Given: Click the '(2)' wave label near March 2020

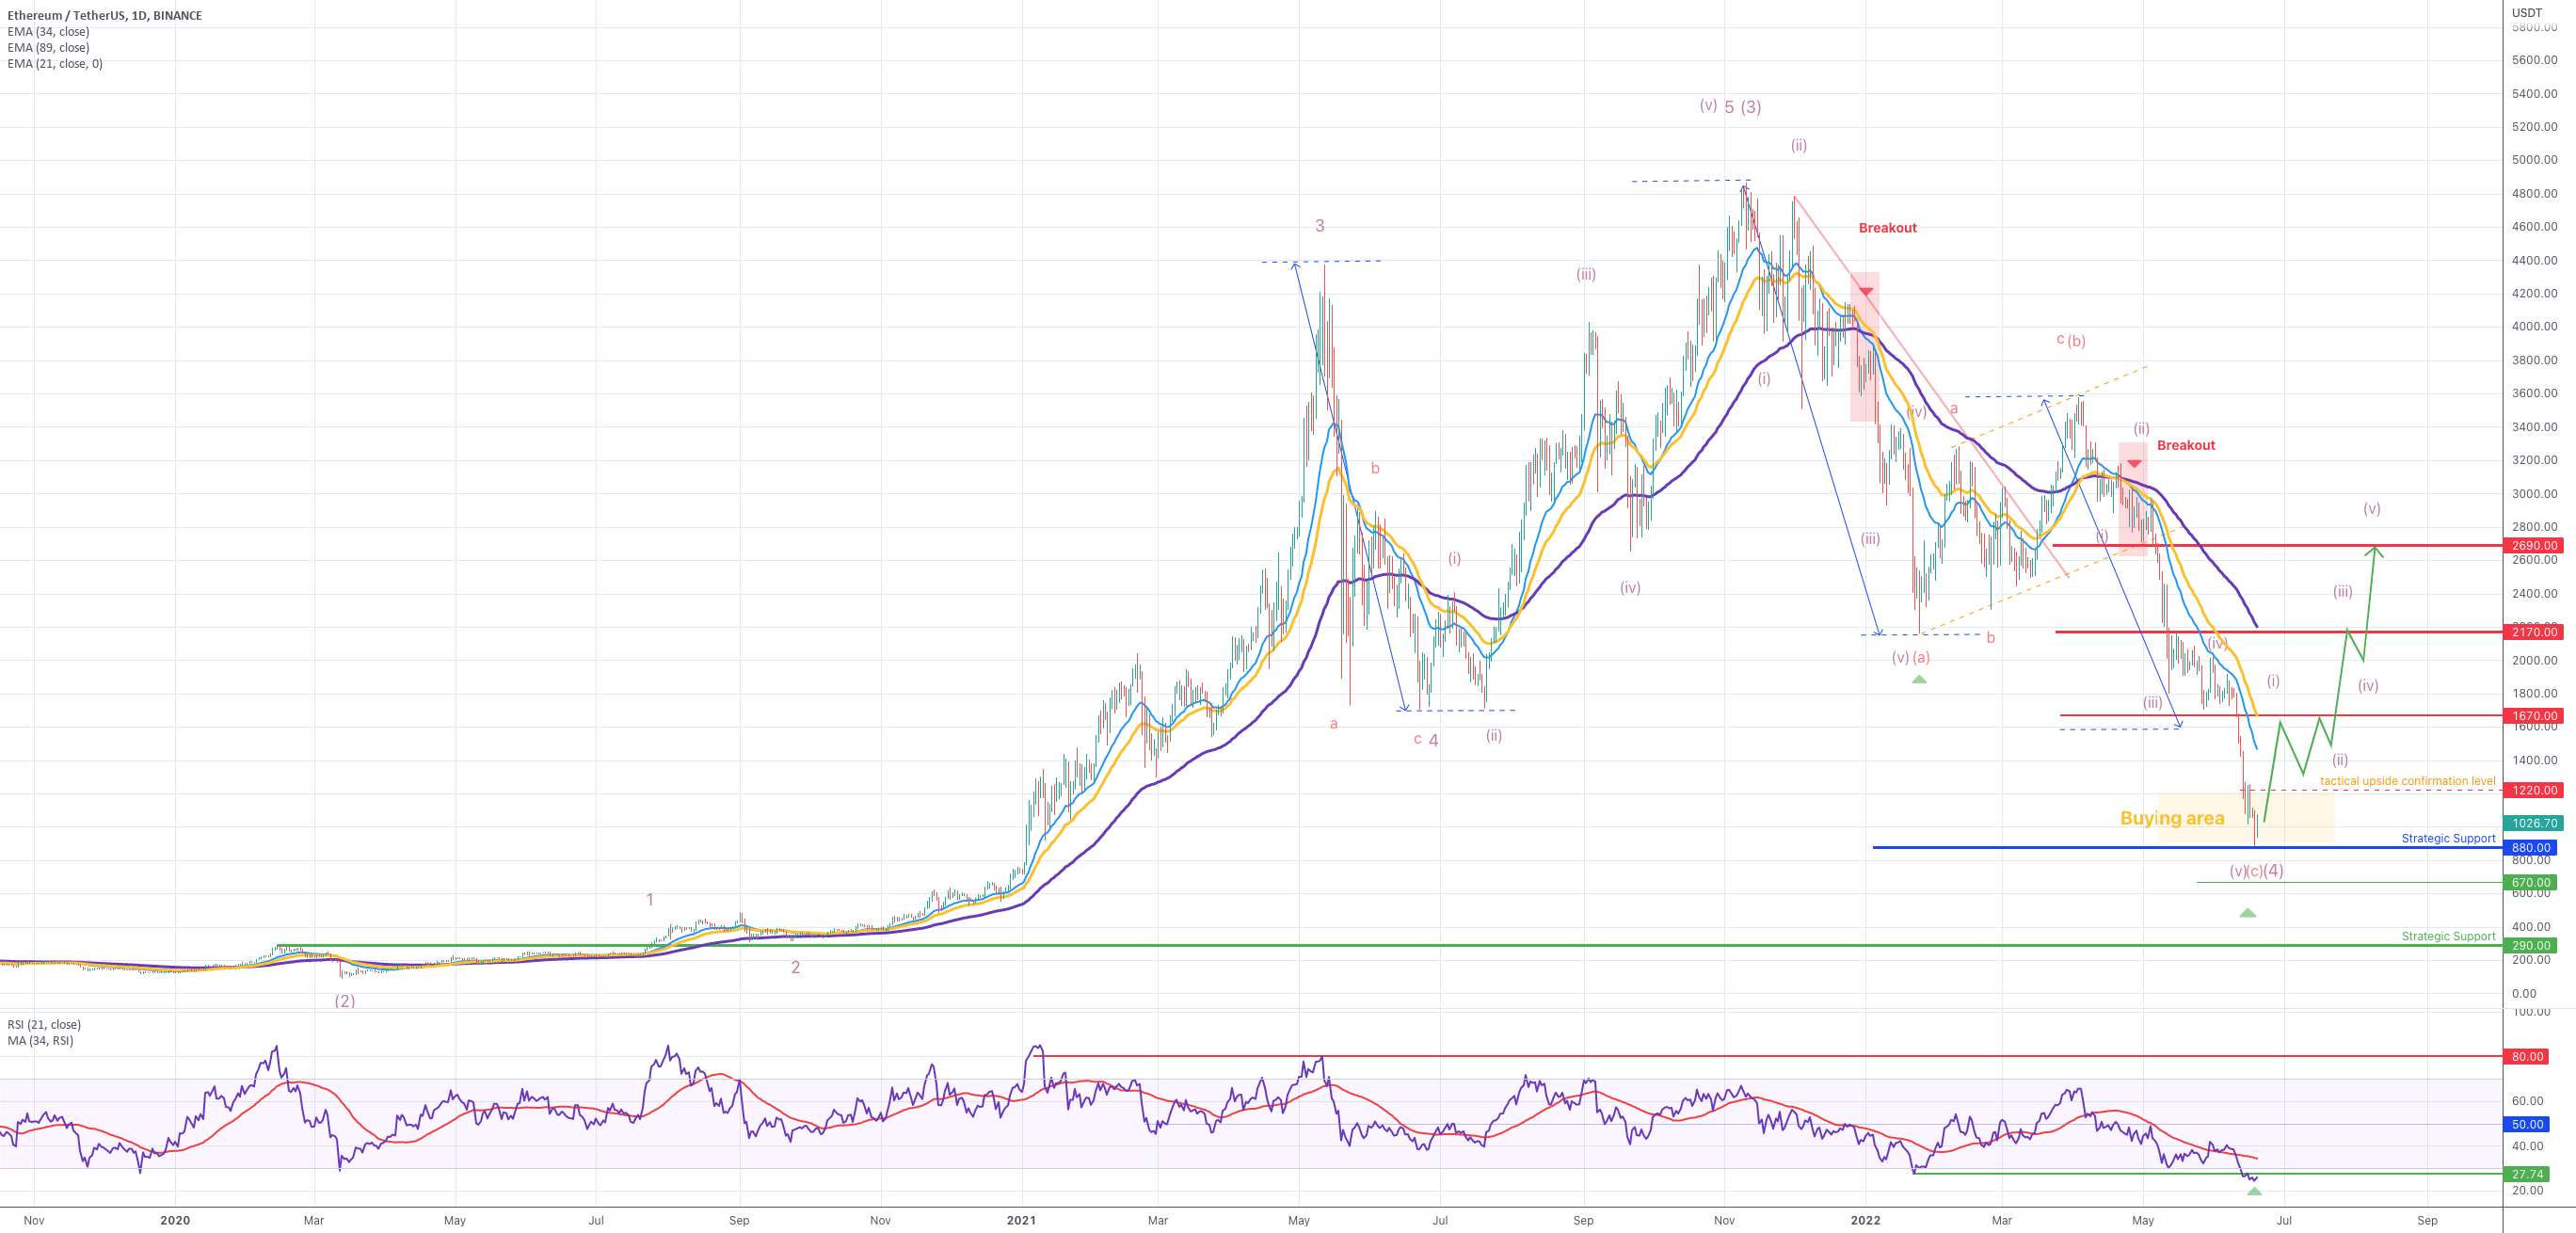Looking at the screenshot, I should tap(344, 1001).
